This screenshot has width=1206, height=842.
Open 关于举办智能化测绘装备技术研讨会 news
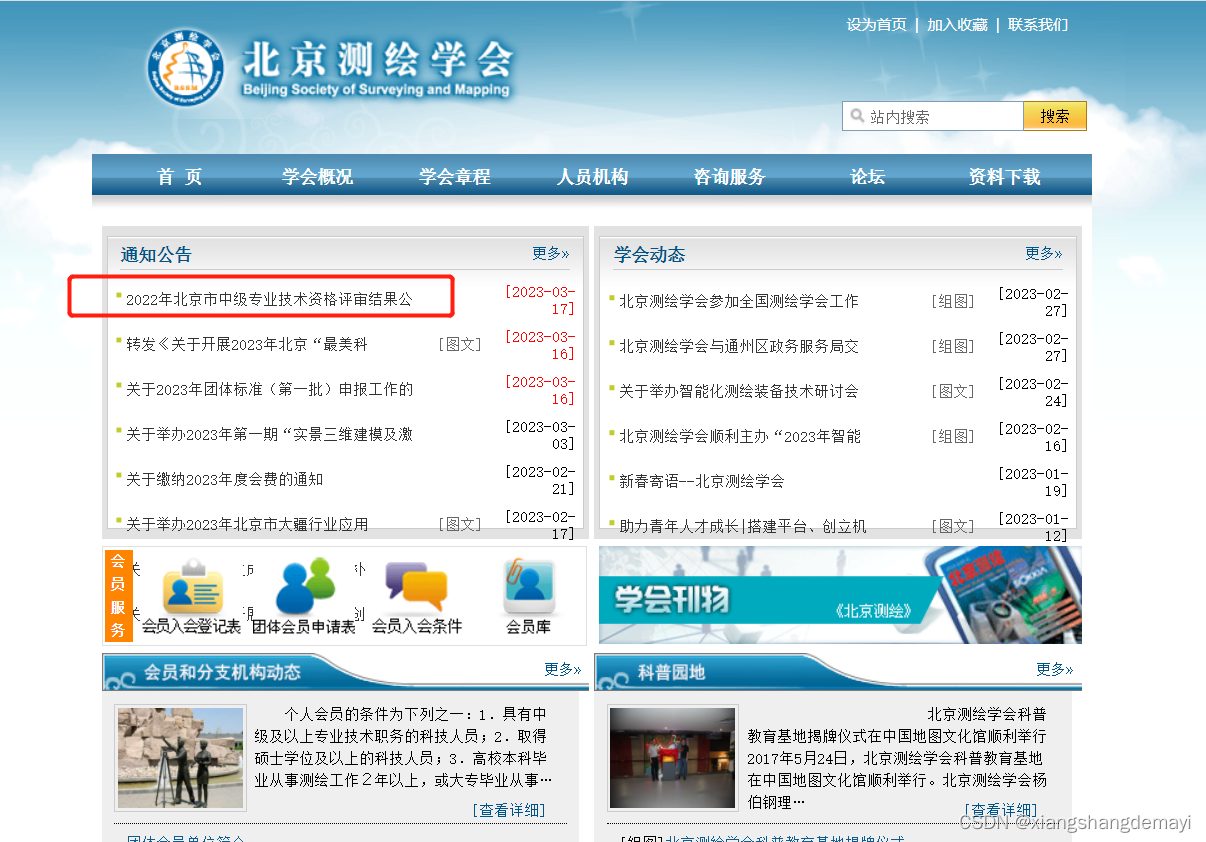click(x=739, y=391)
